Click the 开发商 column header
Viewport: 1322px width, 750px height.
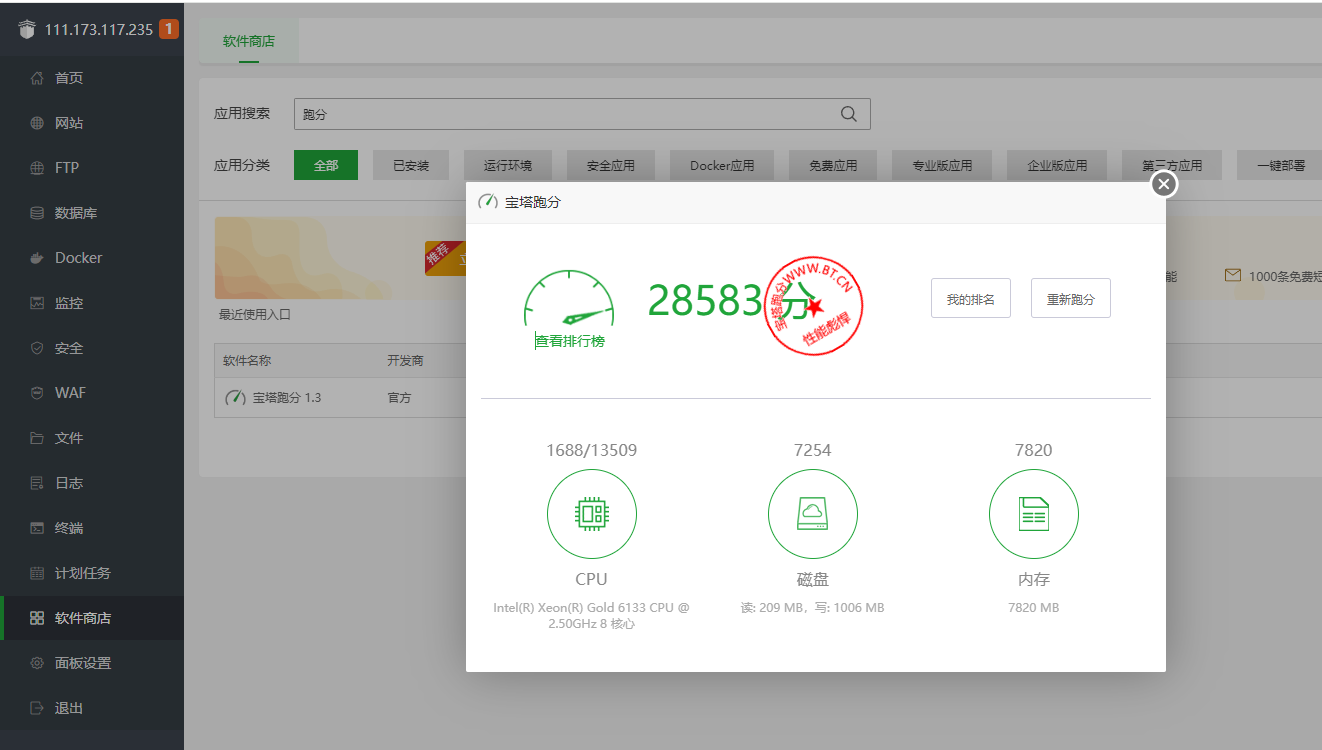405,361
